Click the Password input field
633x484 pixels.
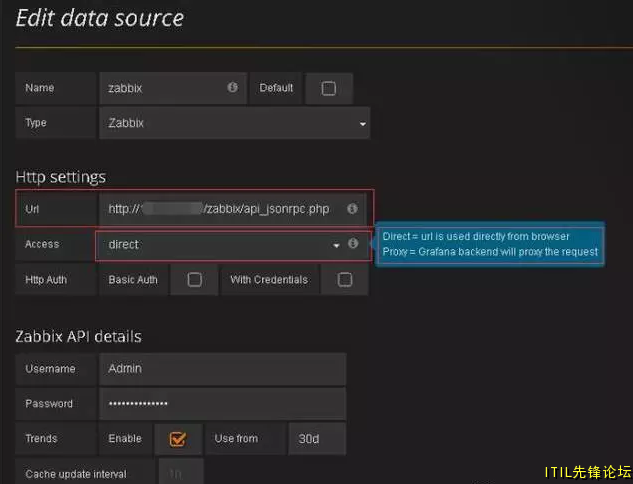(x=222, y=404)
